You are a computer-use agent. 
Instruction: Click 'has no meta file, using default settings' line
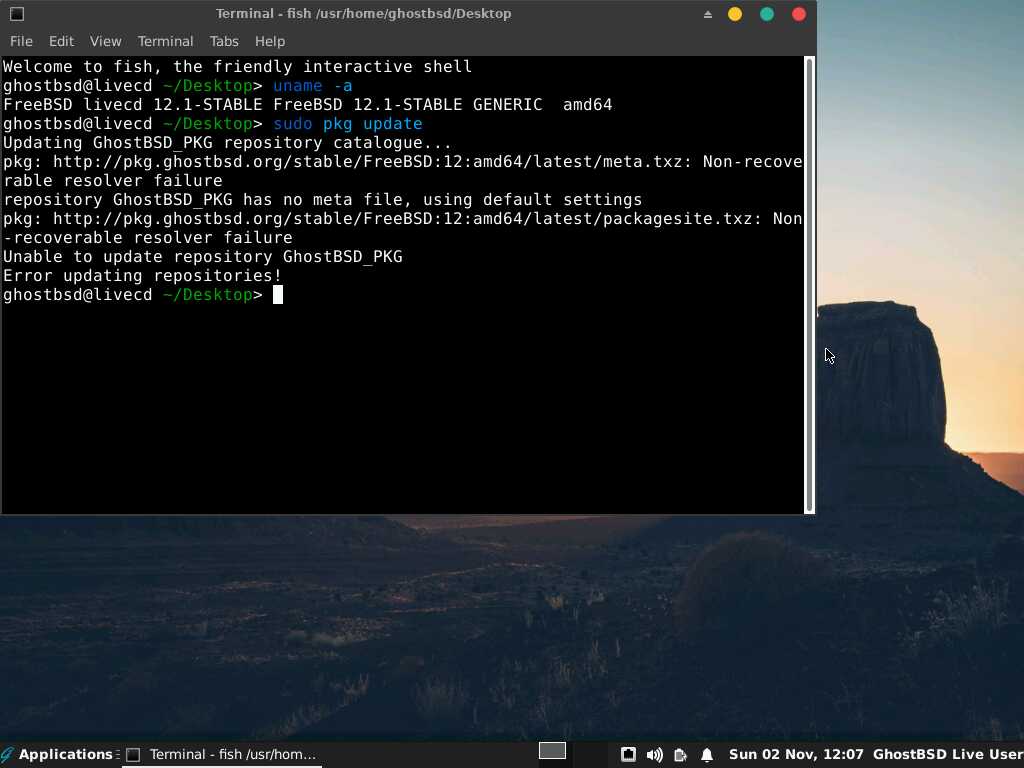click(x=323, y=199)
